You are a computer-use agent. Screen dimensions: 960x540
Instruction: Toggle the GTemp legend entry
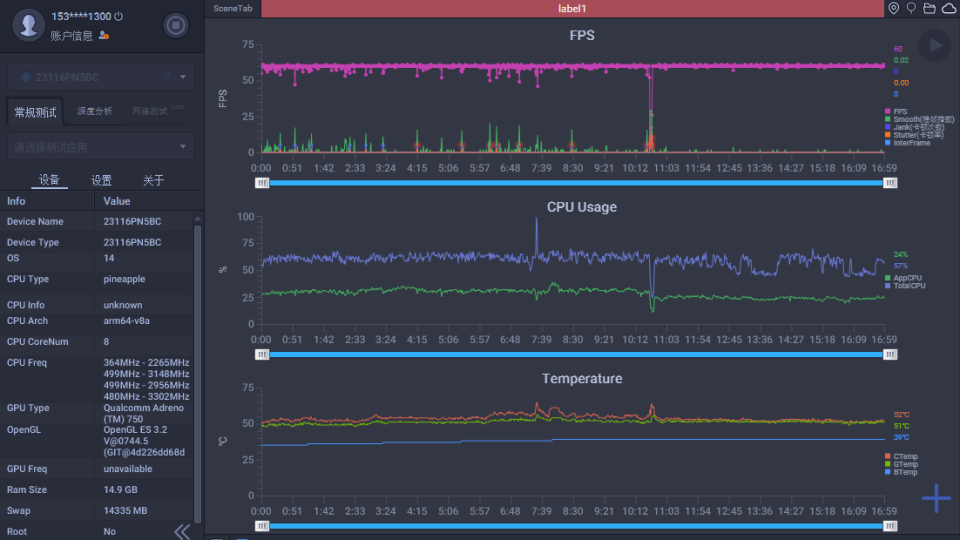(901, 465)
